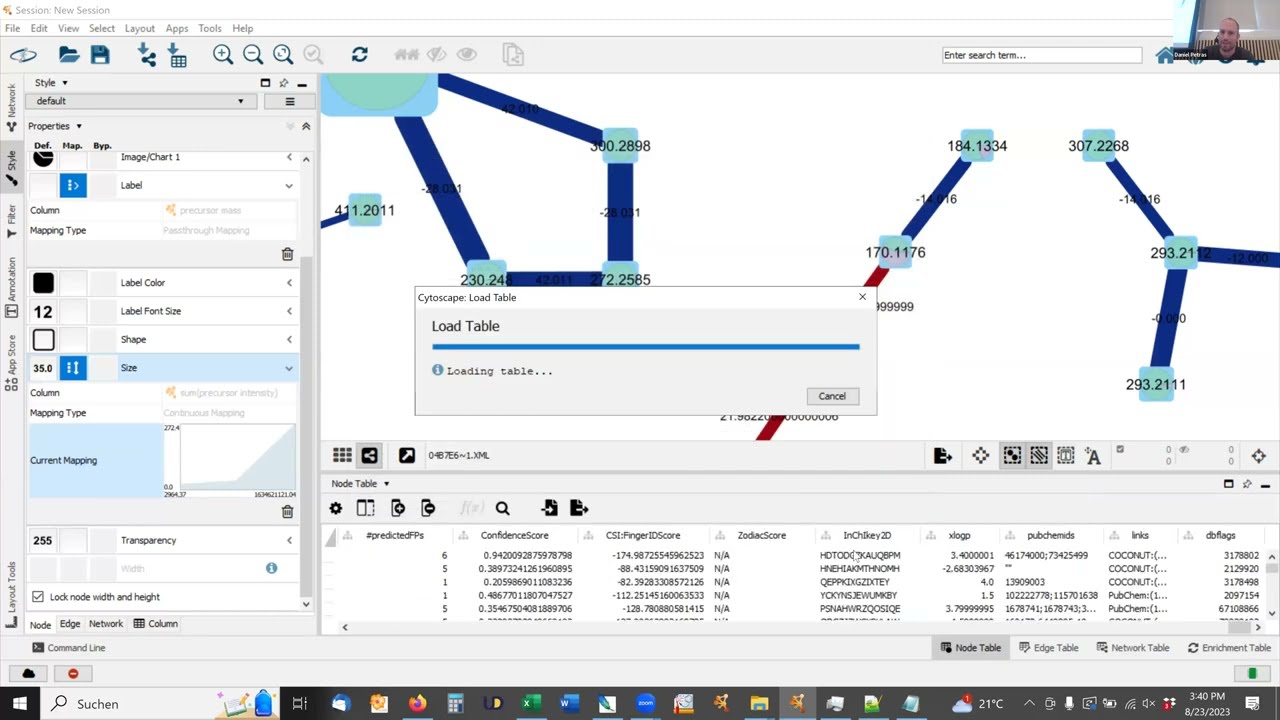Screen dimensions: 1280x720
Task: Open the Tools menu
Action: pyautogui.click(x=209, y=28)
